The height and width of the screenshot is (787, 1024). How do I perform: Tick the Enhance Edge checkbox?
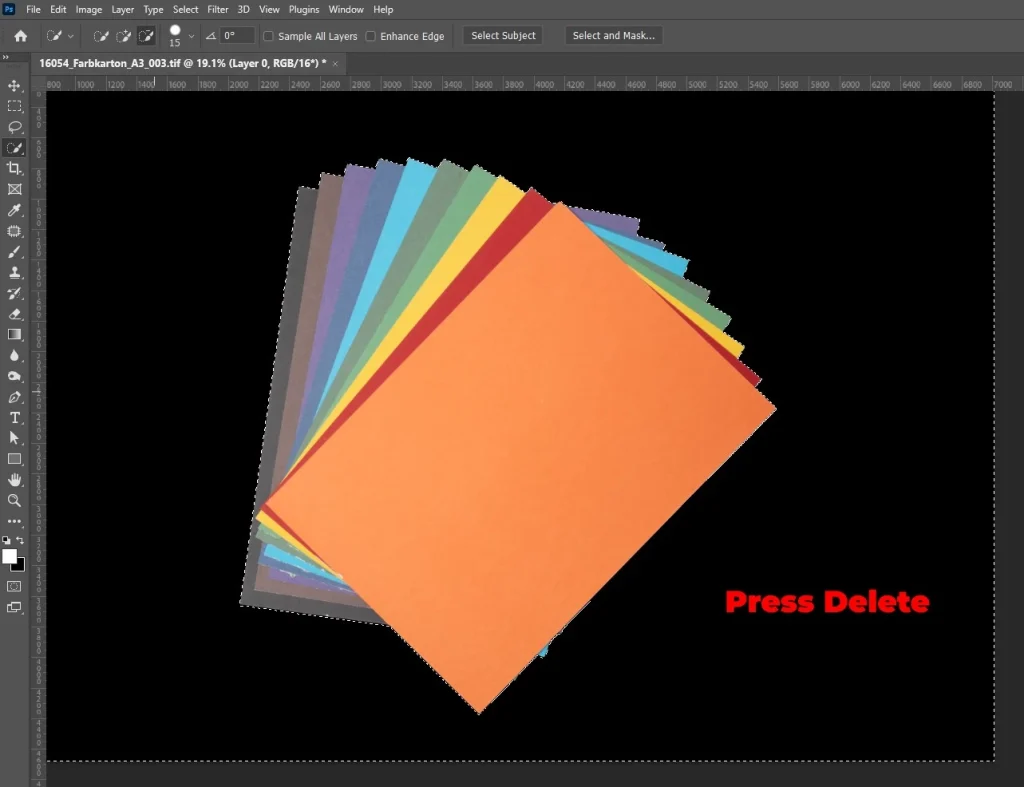pos(371,36)
